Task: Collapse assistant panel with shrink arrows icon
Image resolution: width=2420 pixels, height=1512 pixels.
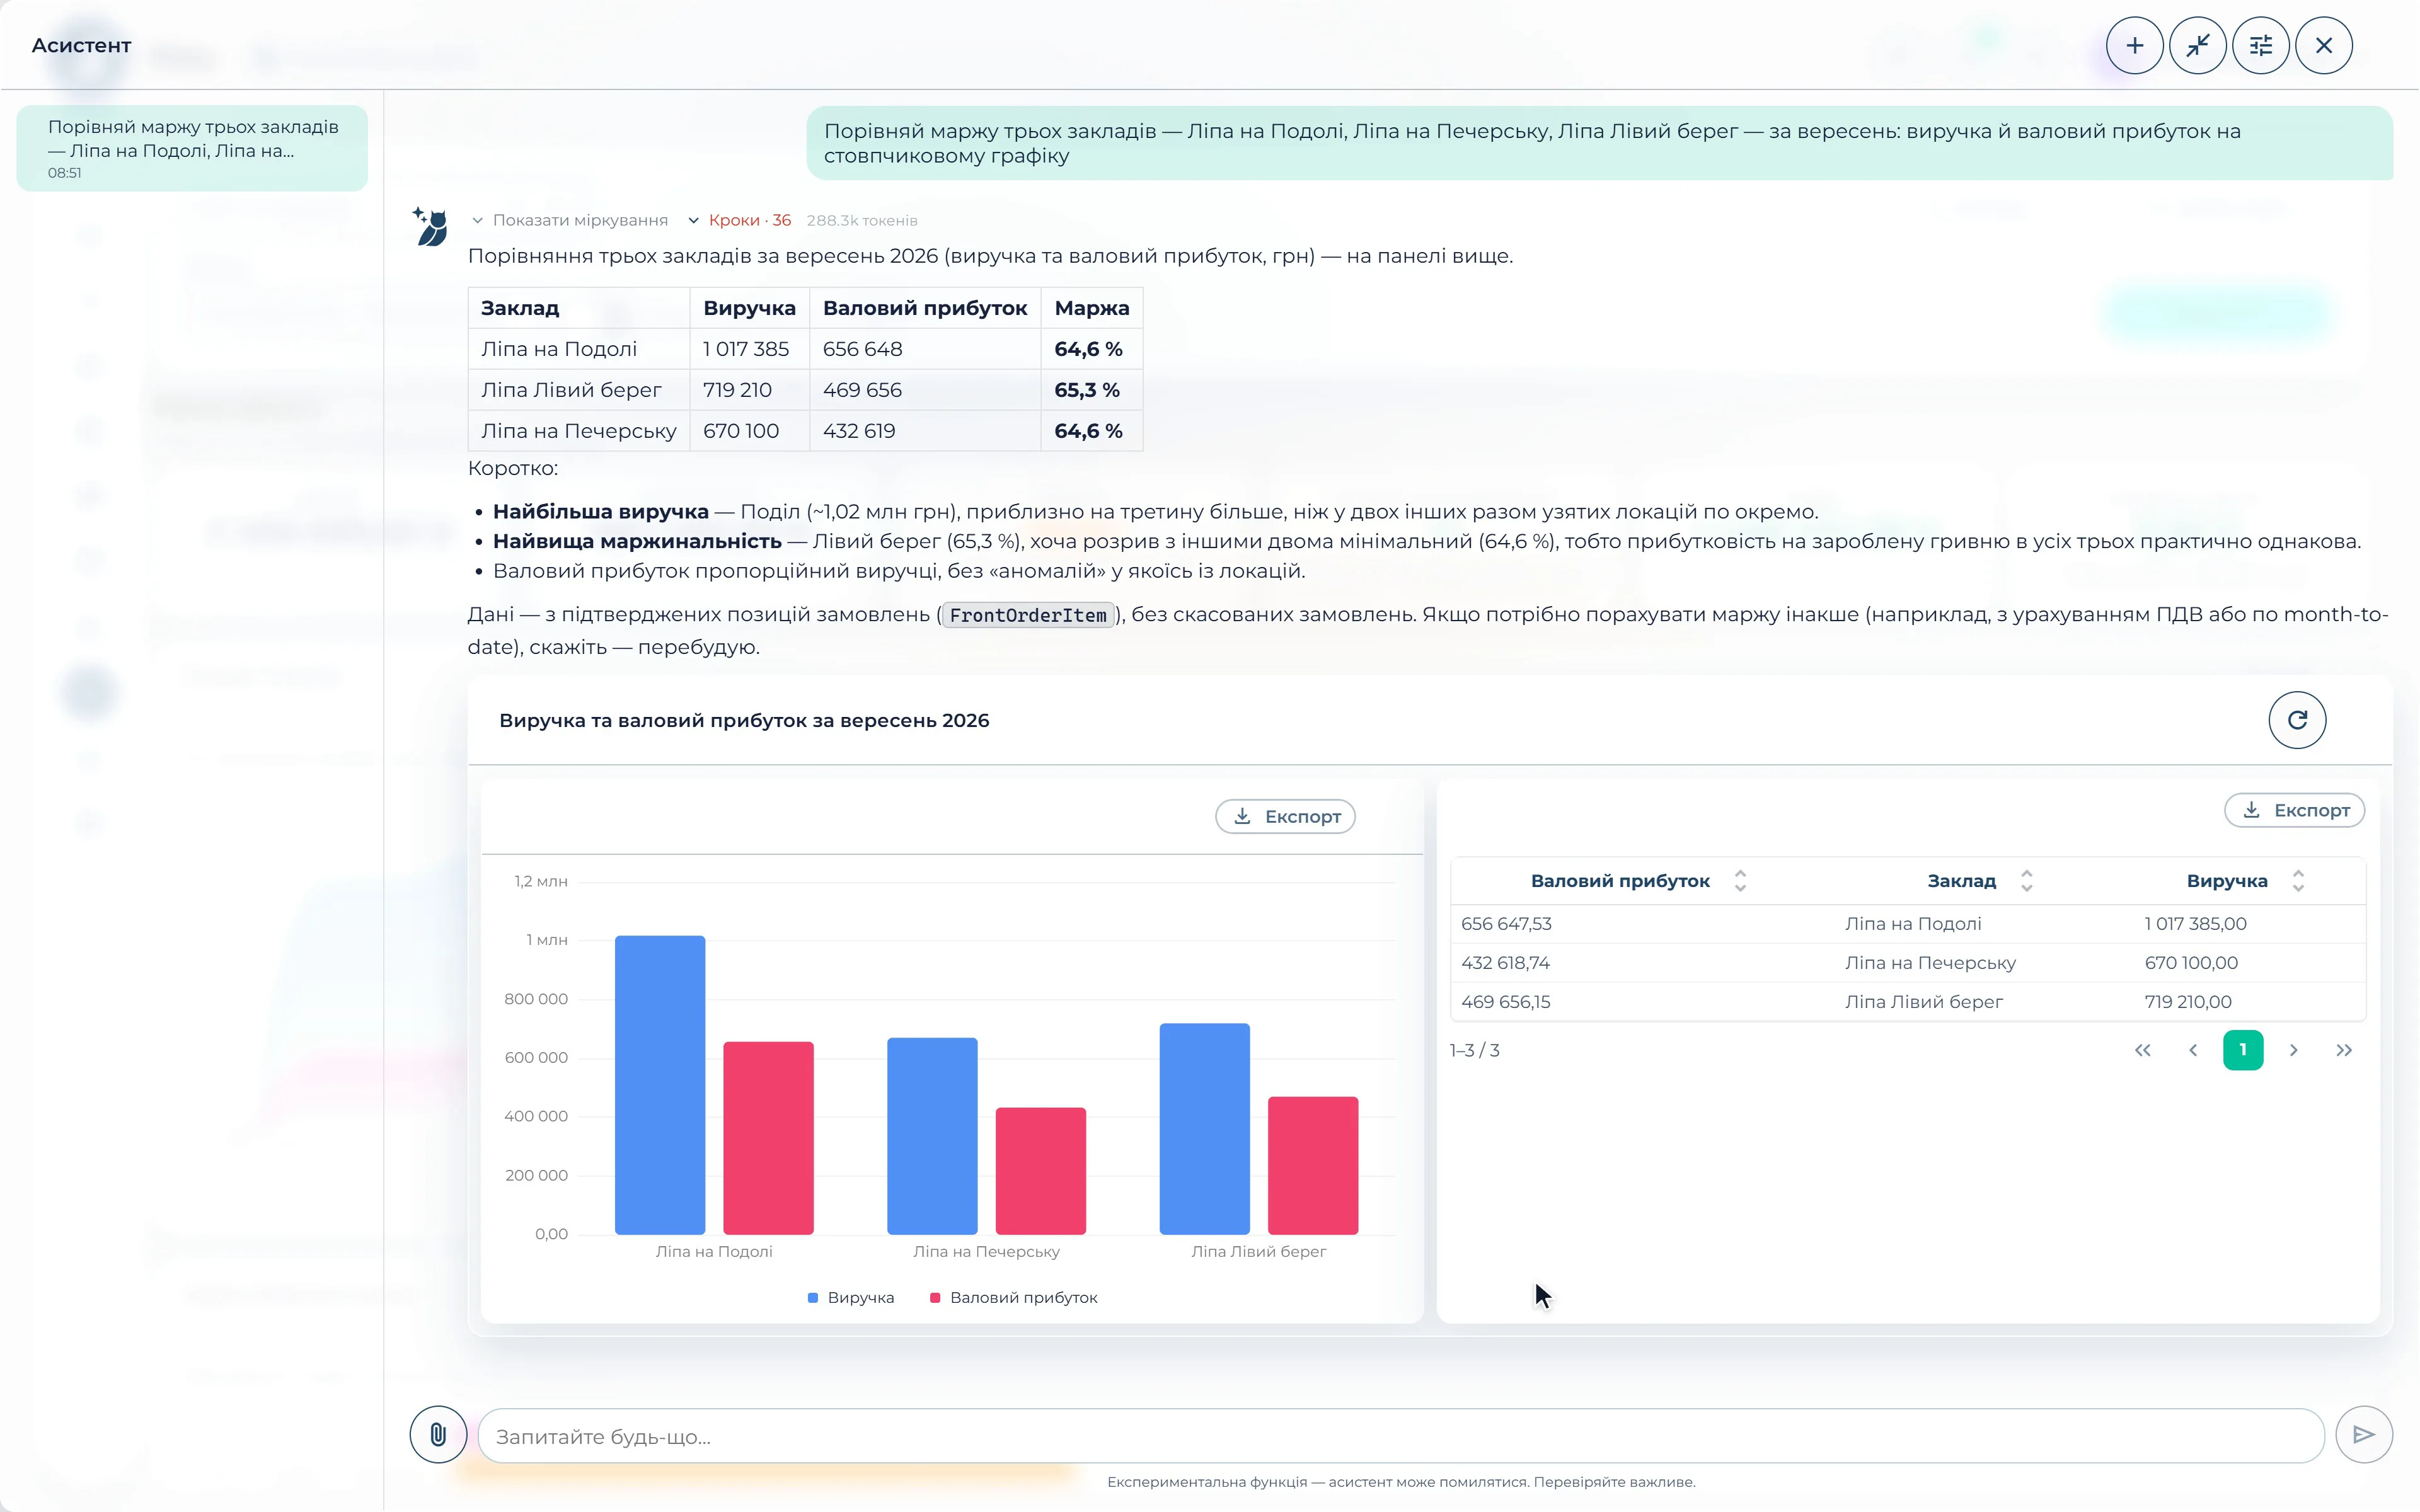Action: pos(2197,46)
